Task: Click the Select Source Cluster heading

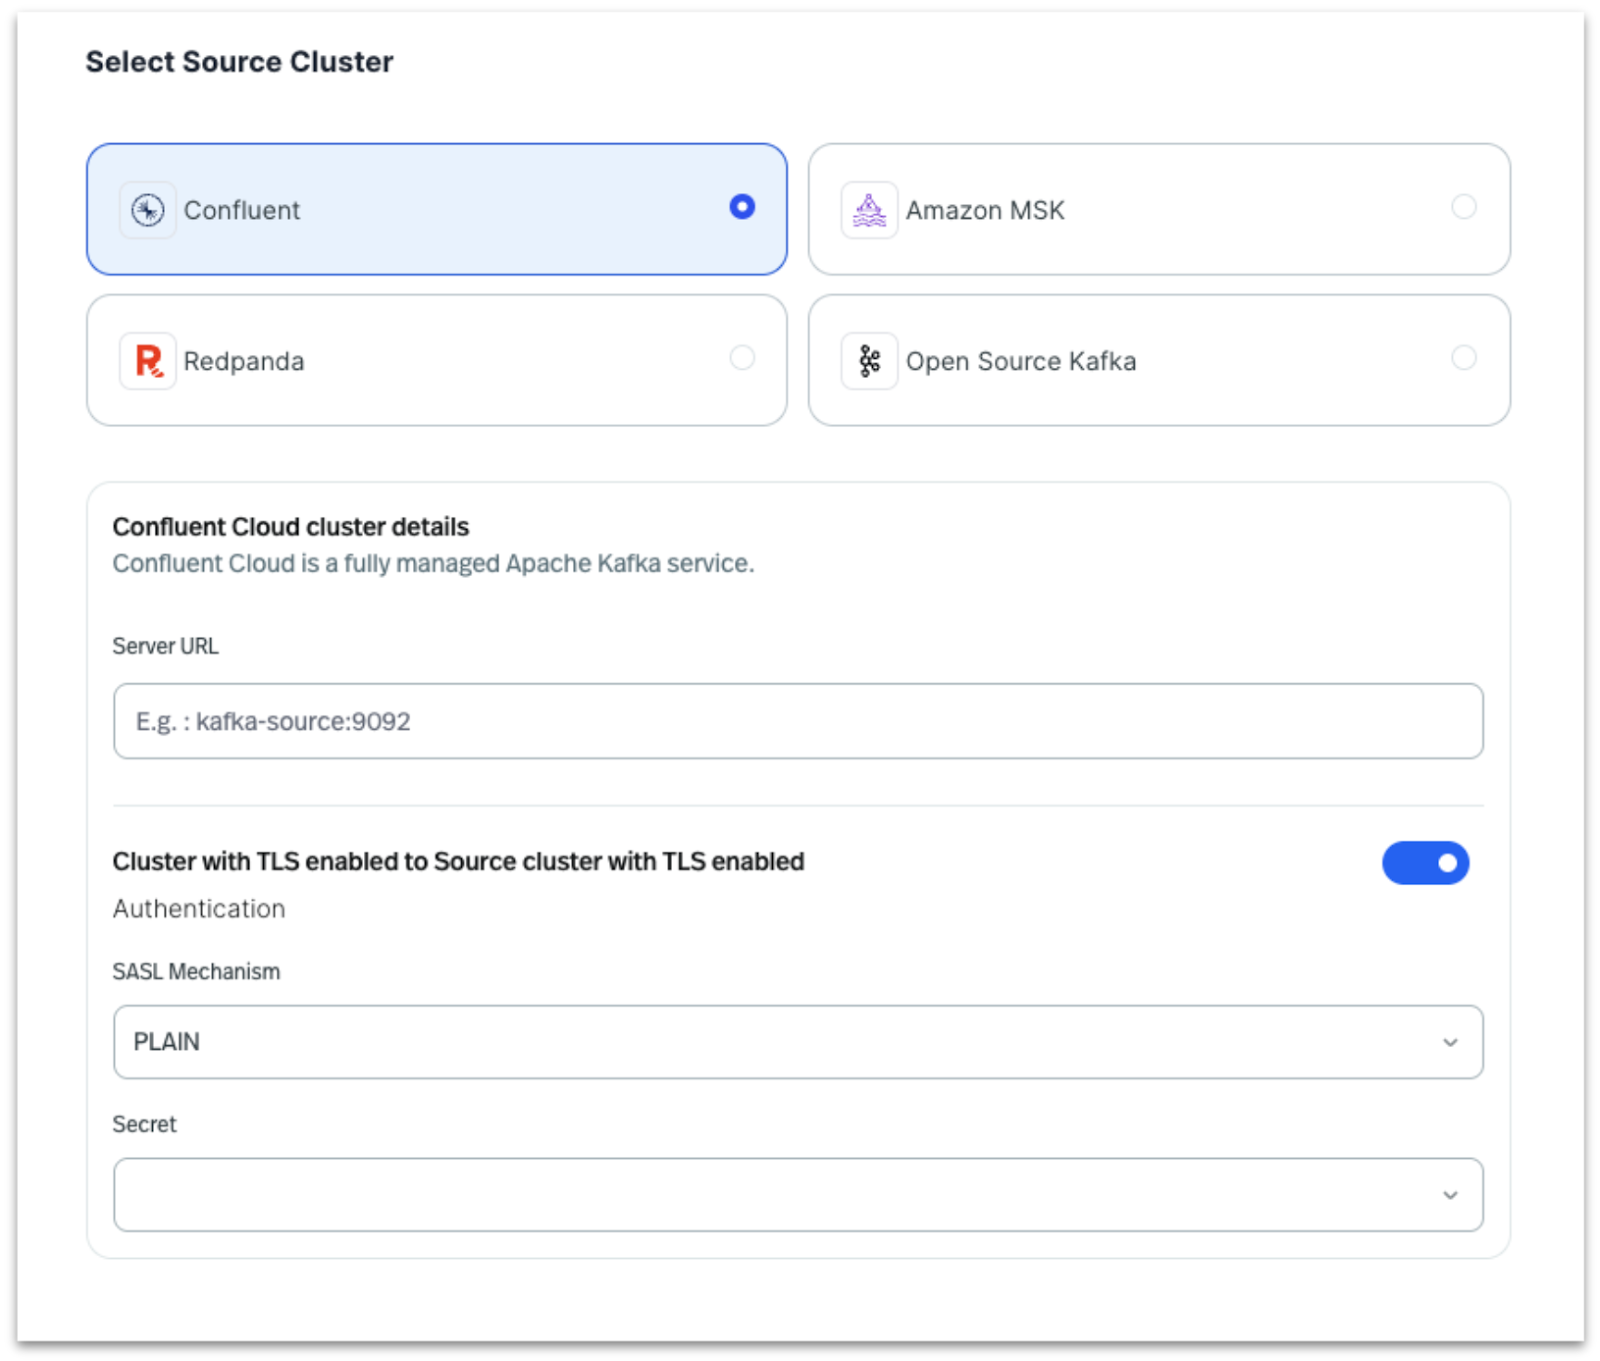Action: click(x=239, y=62)
